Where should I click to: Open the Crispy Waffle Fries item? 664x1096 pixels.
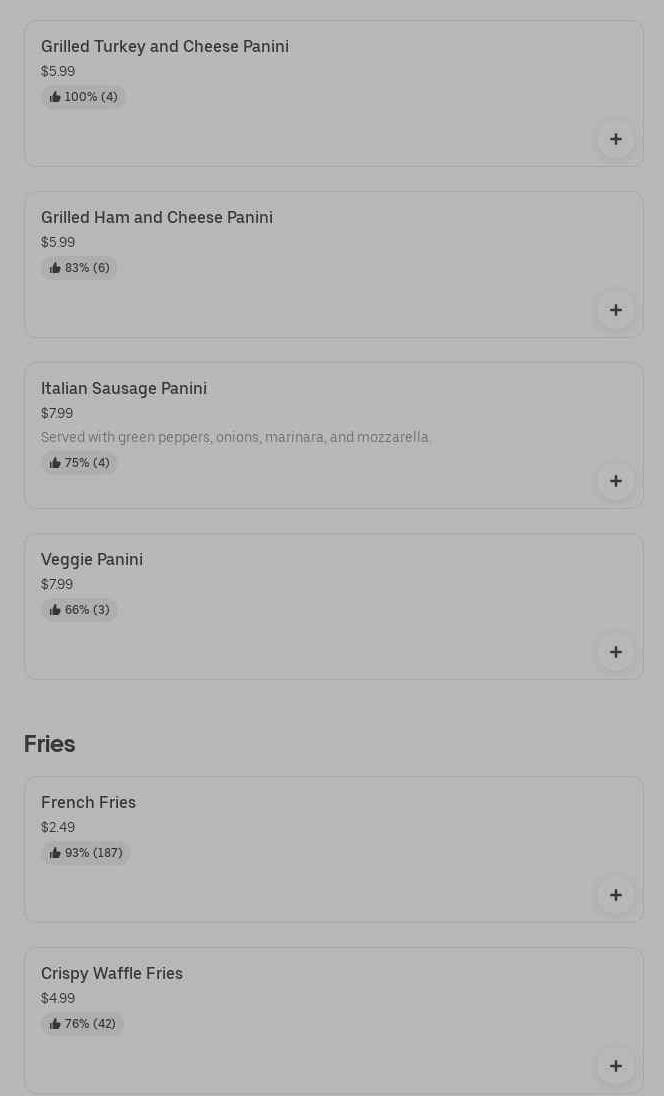pyautogui.click(x=112, y=973)
